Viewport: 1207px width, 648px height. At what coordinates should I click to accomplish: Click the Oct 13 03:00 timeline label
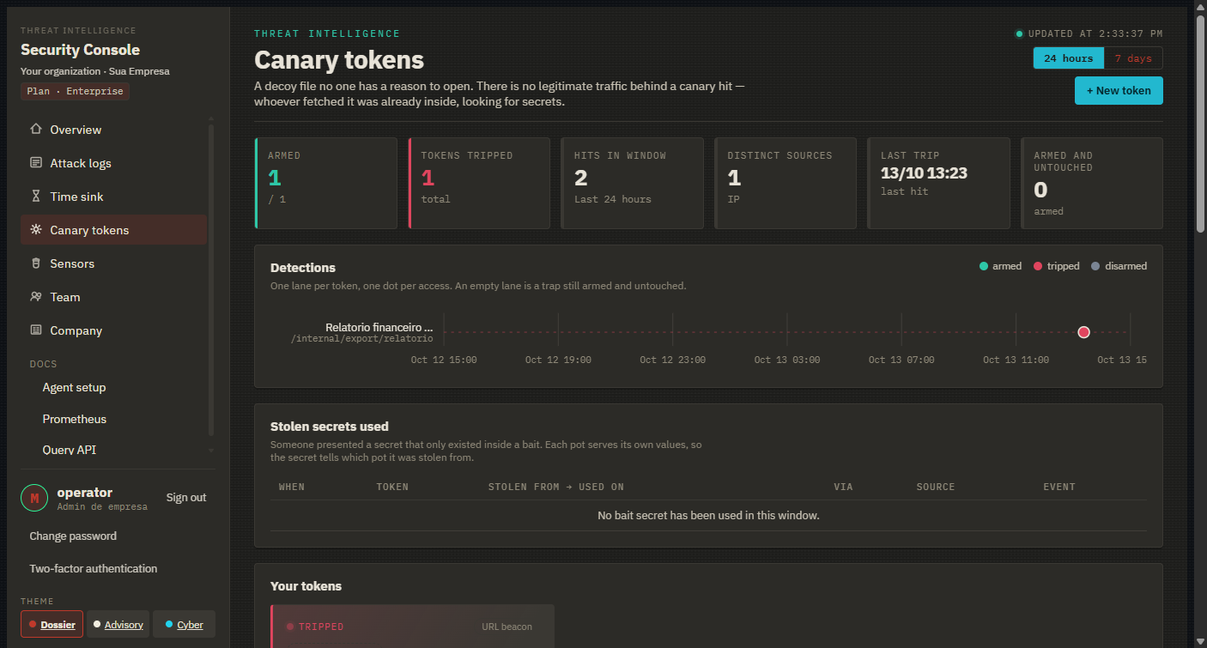coord(787,360)
